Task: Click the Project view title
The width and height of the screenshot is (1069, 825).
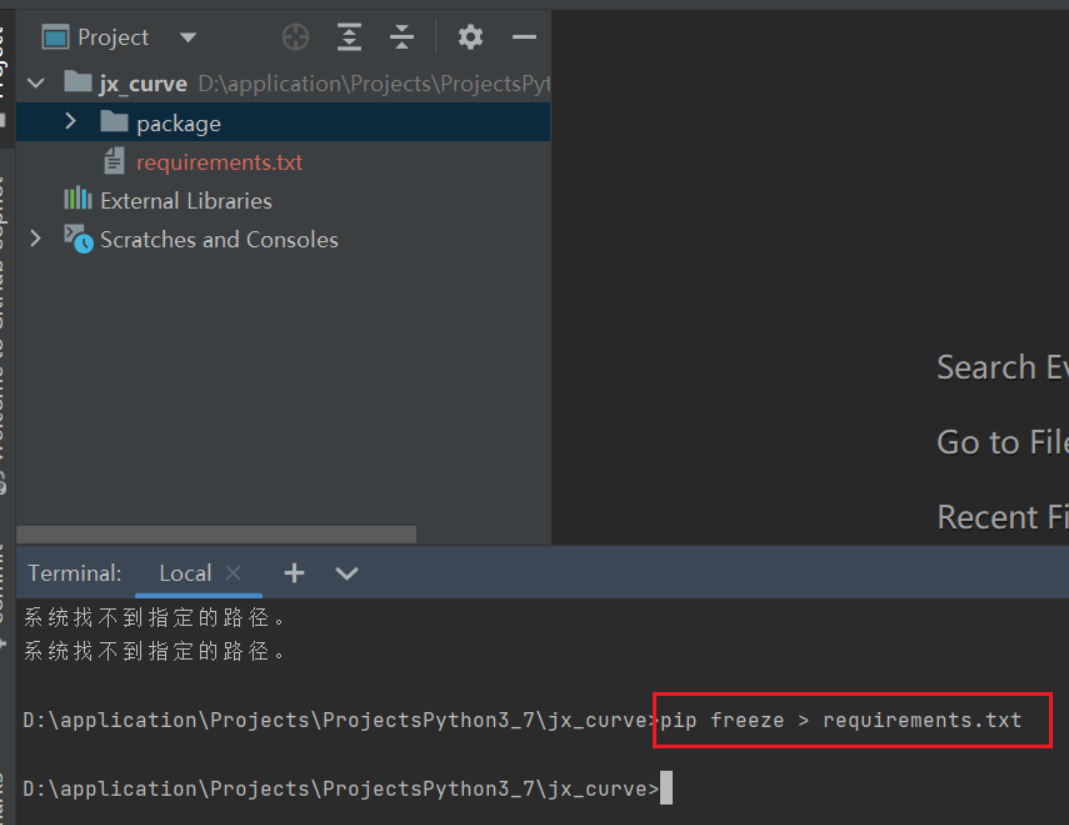Action: tap(113, 38)
